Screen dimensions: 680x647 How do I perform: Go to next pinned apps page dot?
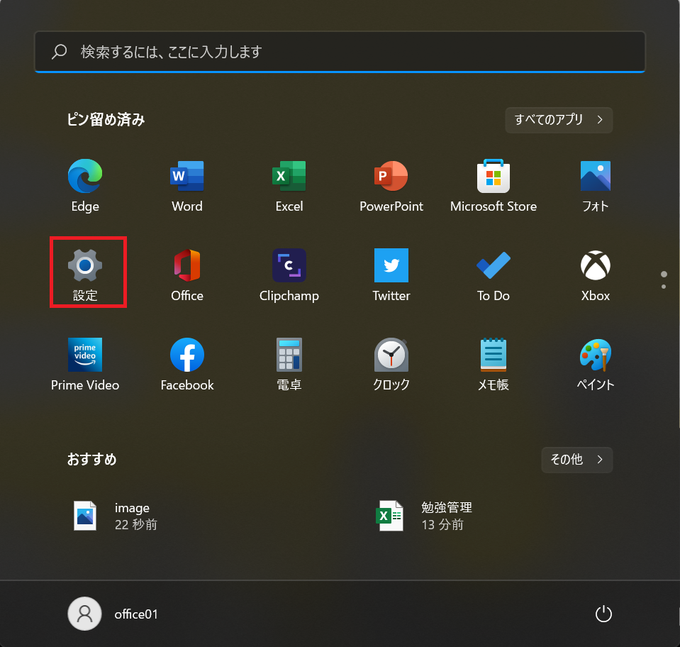click(x=664, y=287)
